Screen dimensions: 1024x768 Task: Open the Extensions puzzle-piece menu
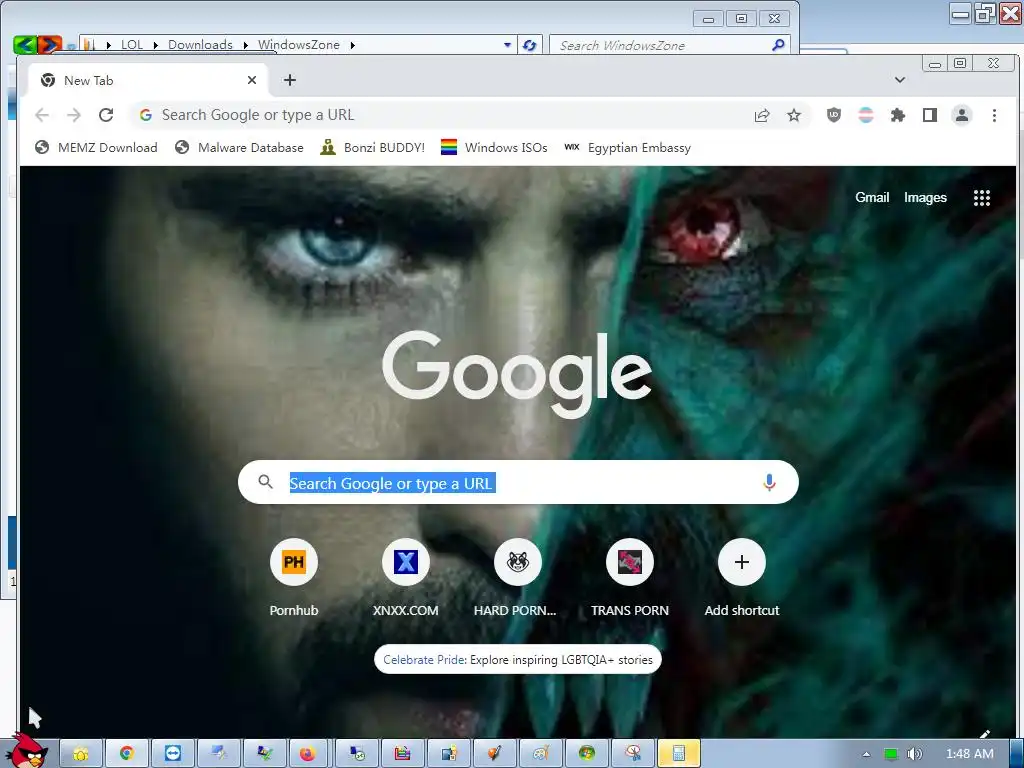[x=898, y=116]
